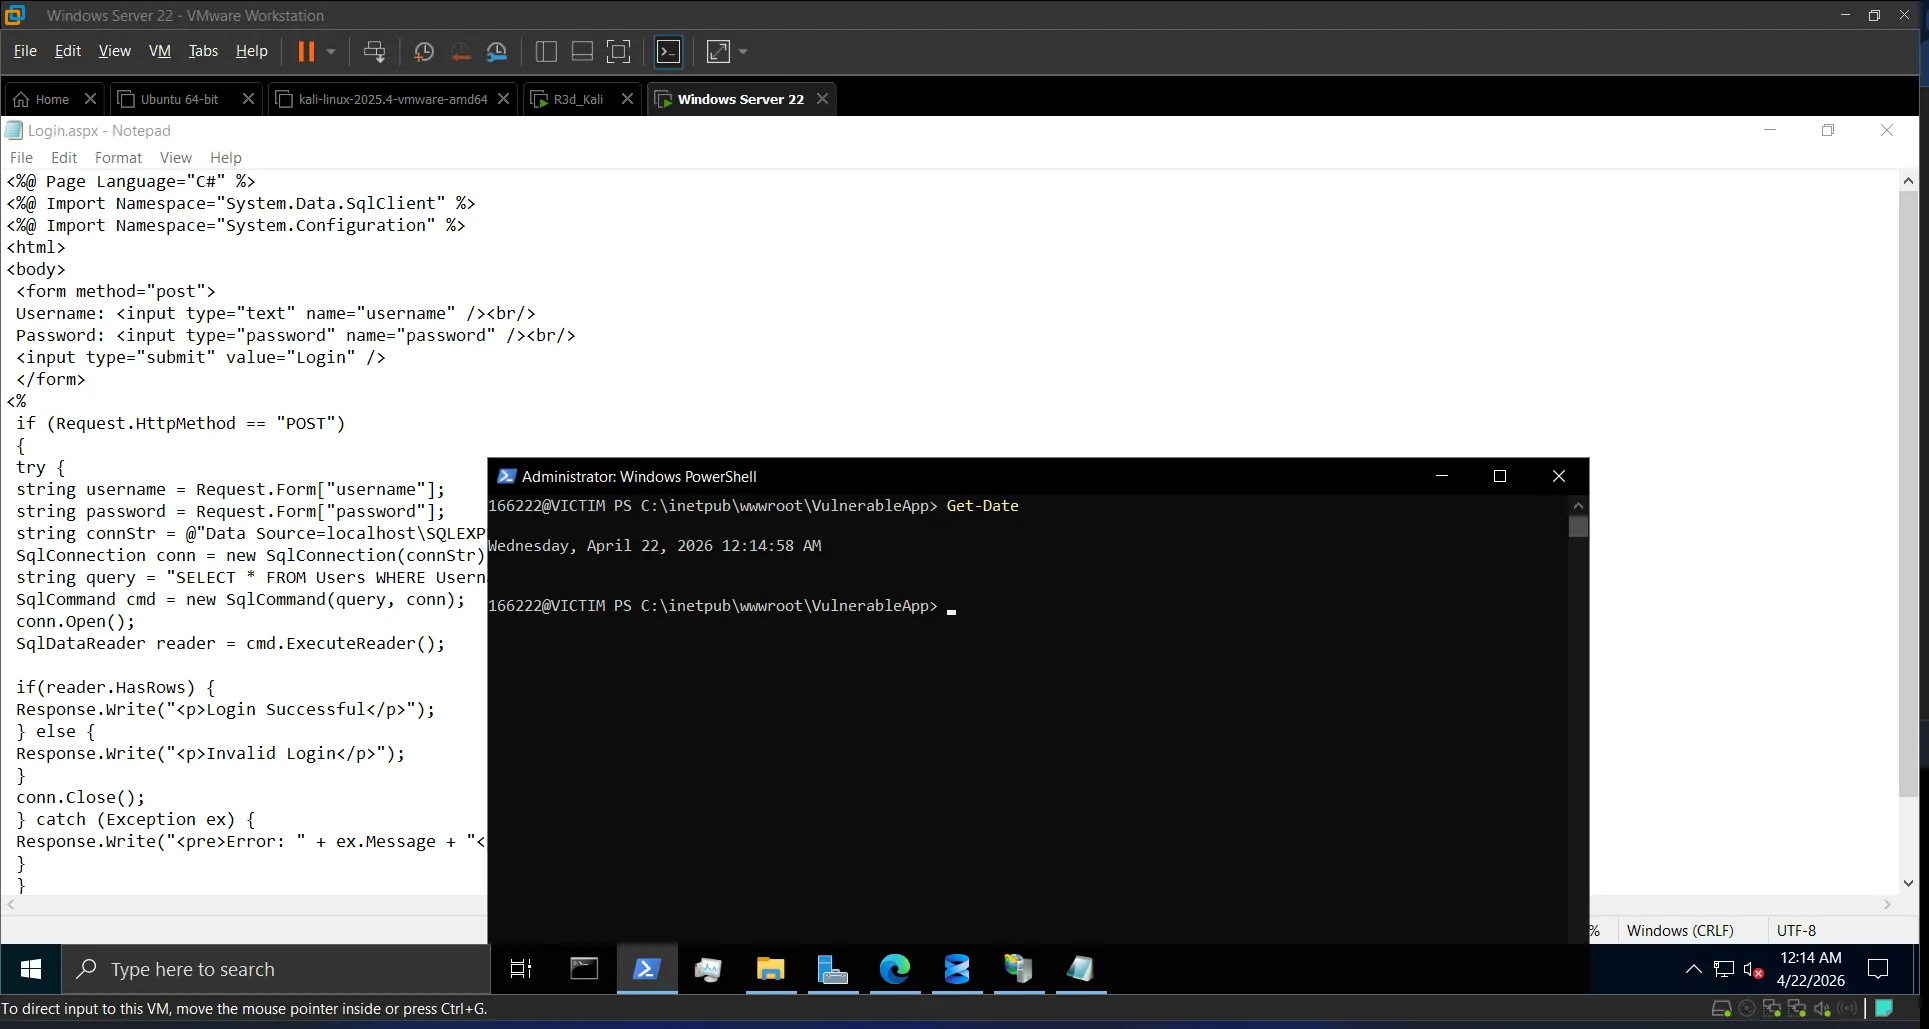Open VMware Edit menu
The width and height of the screenshot is (1929, 1029).
68,51
